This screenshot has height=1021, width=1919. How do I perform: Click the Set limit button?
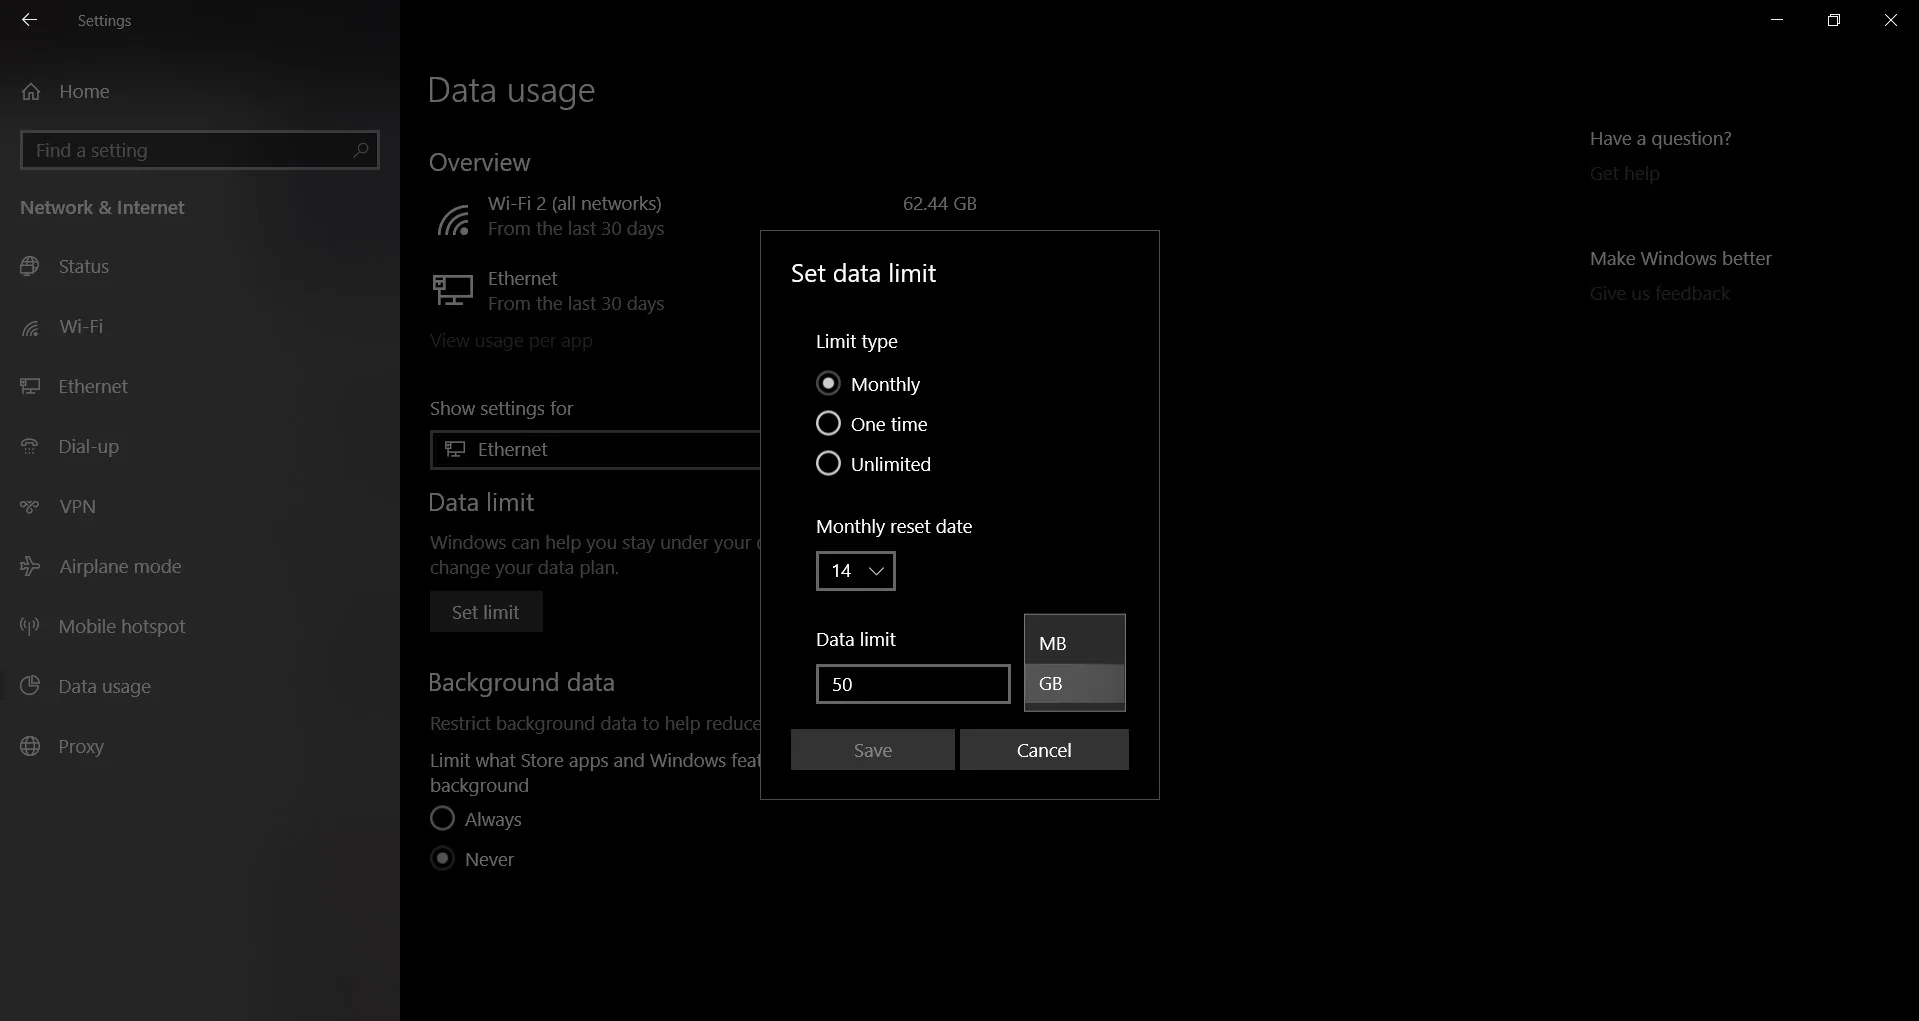pyautogui.click(x=486, y=612)
